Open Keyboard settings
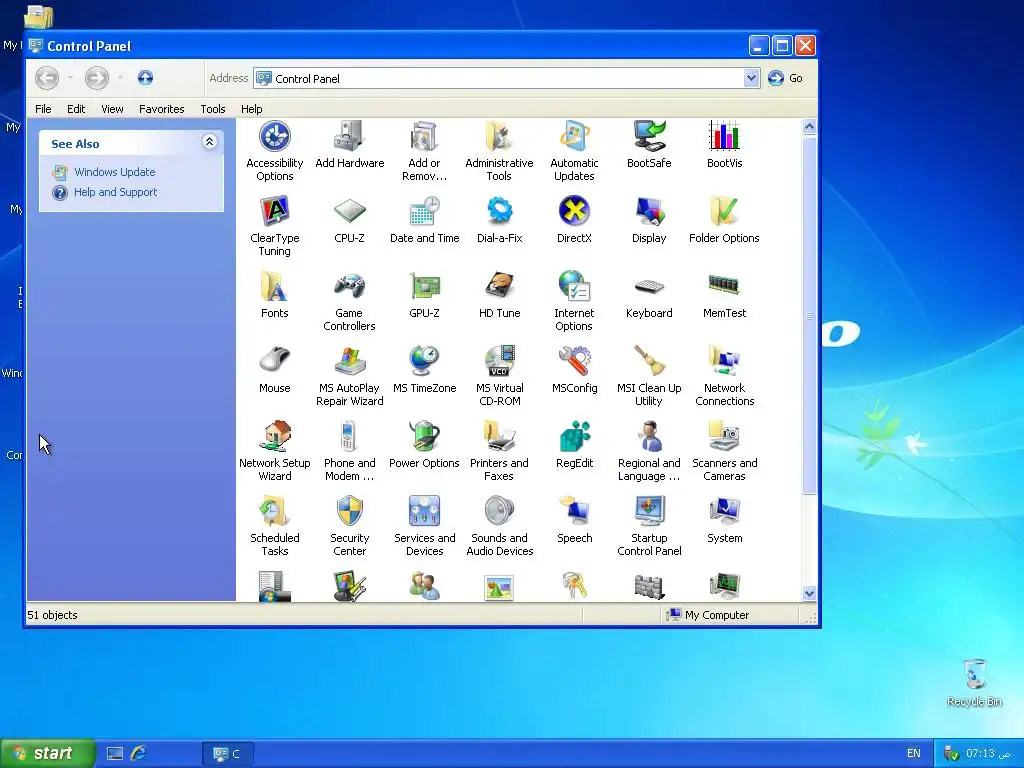Screen dimensions: 1024x768 pos(648,295)
